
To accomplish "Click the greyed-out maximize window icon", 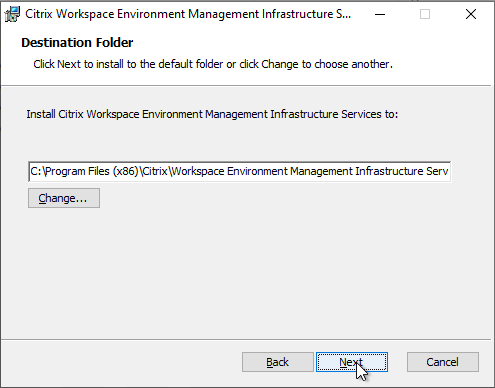I will coord(425,14).
